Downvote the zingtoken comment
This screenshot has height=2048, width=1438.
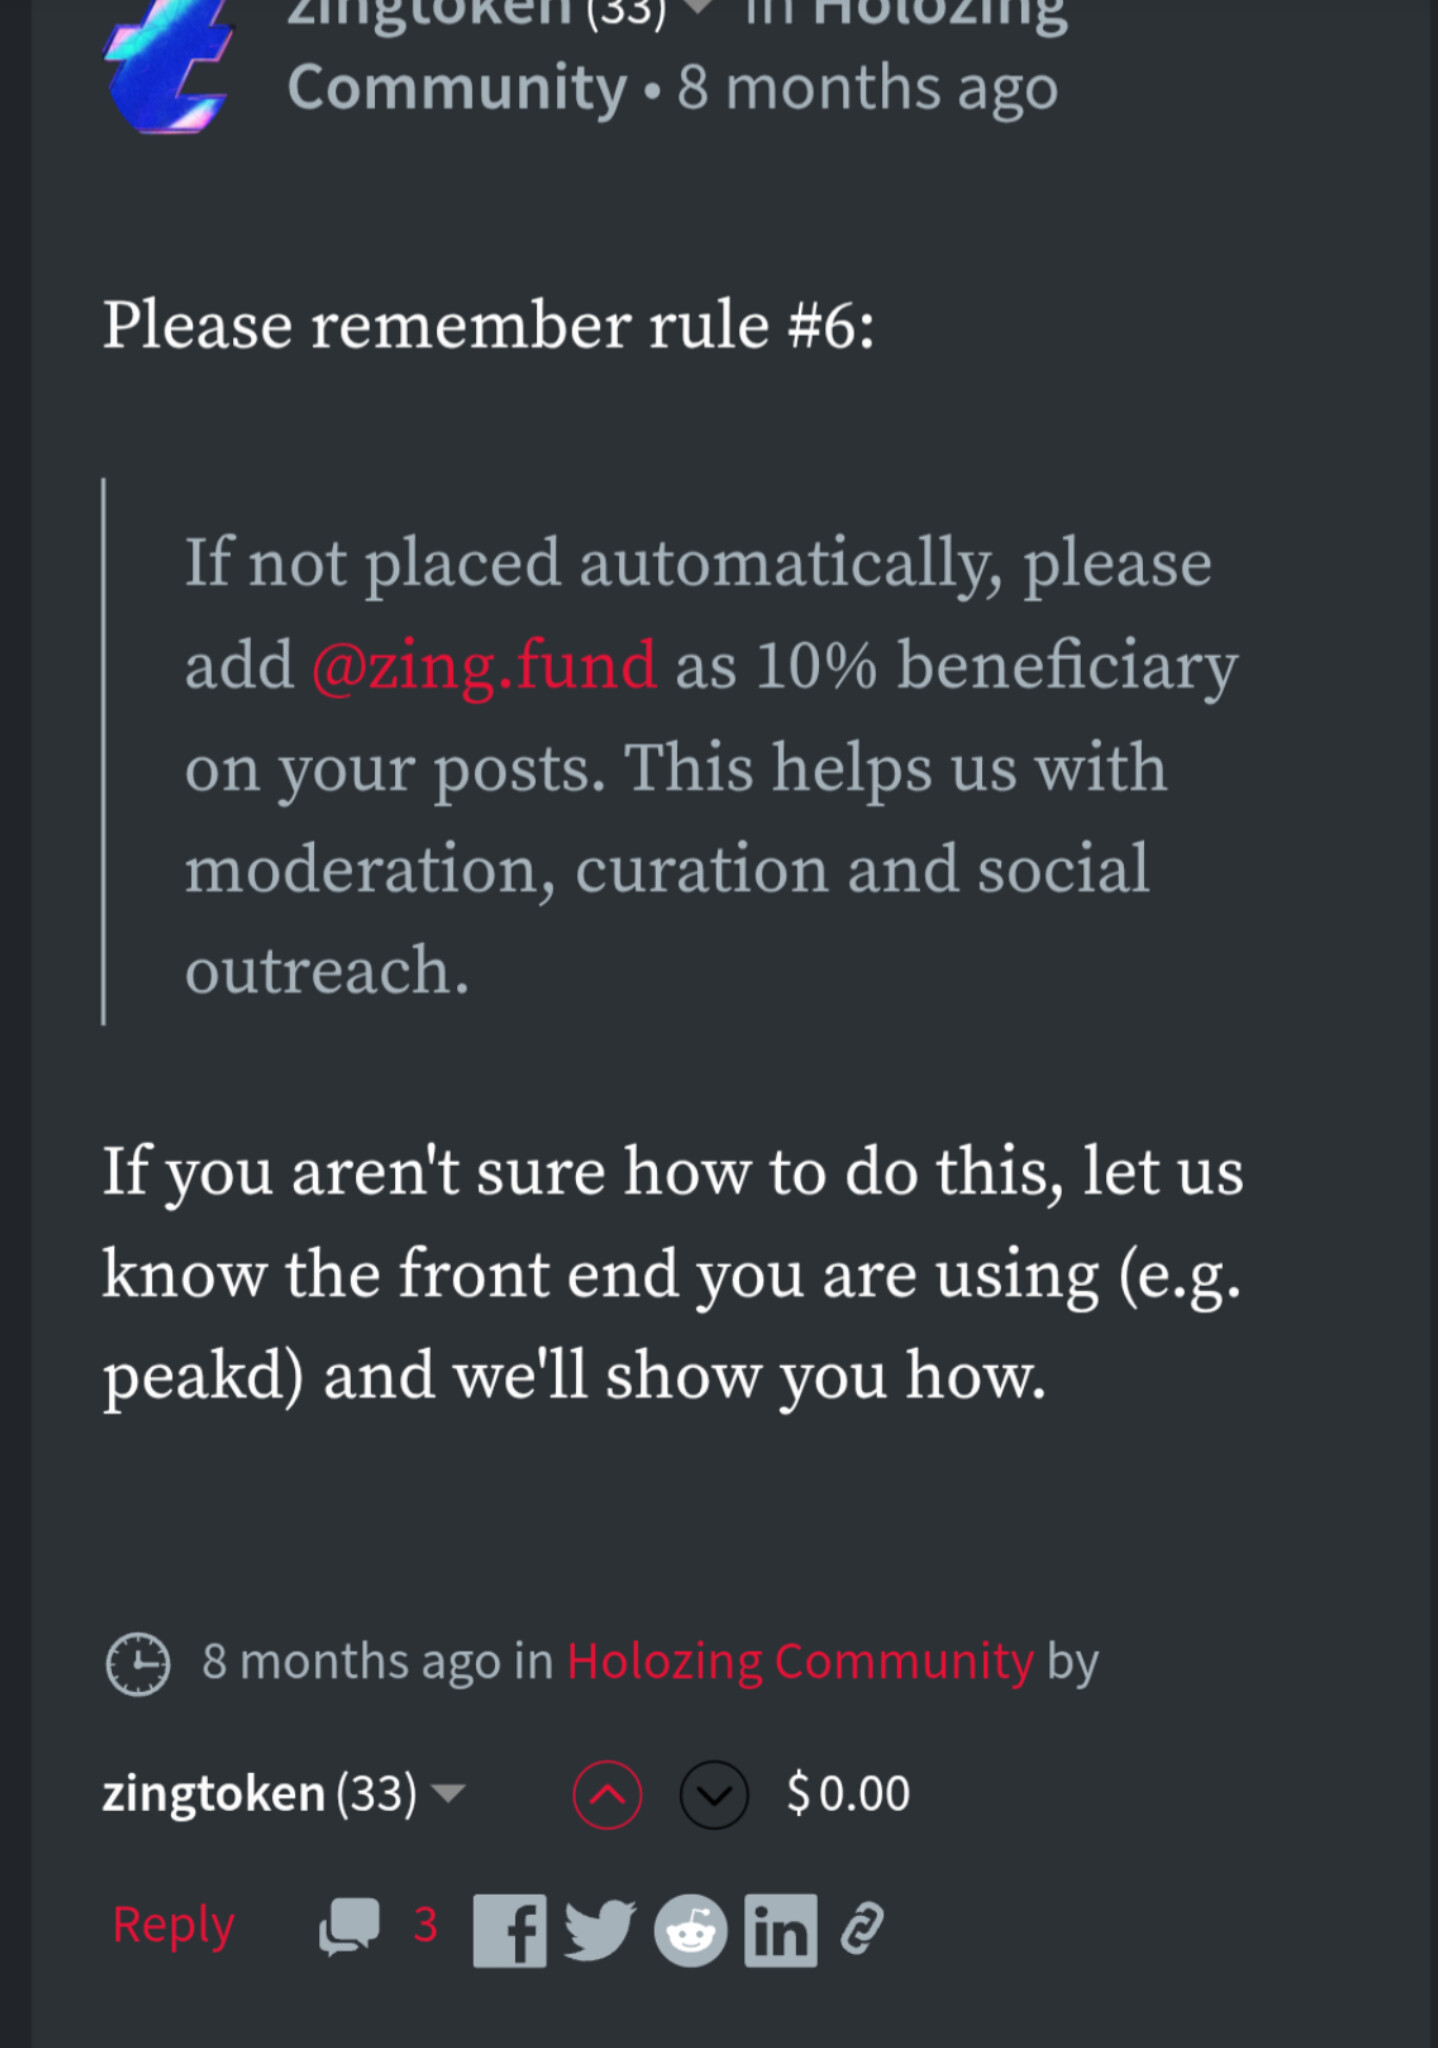pyautogui.click(x=714, y=1794)
